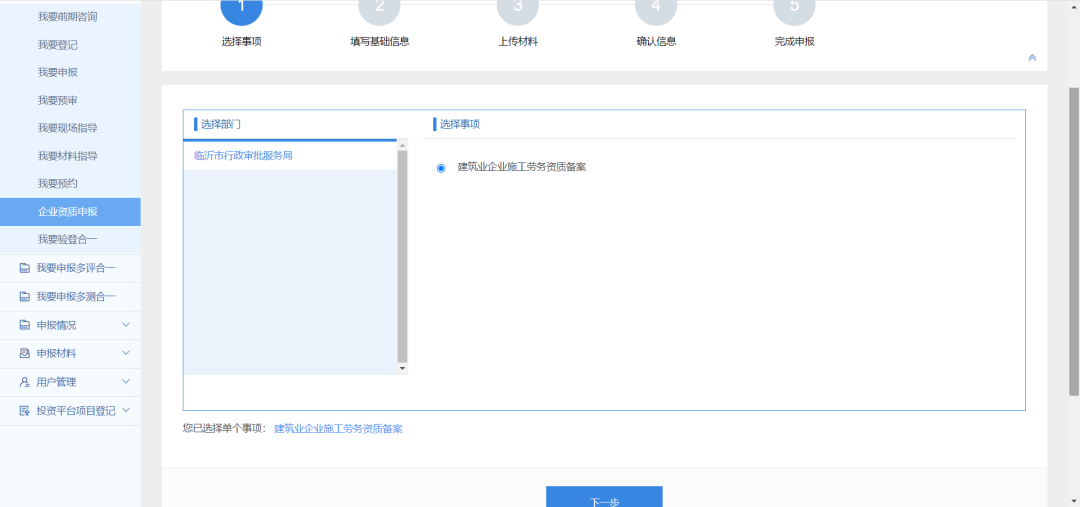The width and height of the screenshot is (1080, 507).
Task: Click the 我要申报多测合一 sidebar icon
Action: [x=24, y=297]
